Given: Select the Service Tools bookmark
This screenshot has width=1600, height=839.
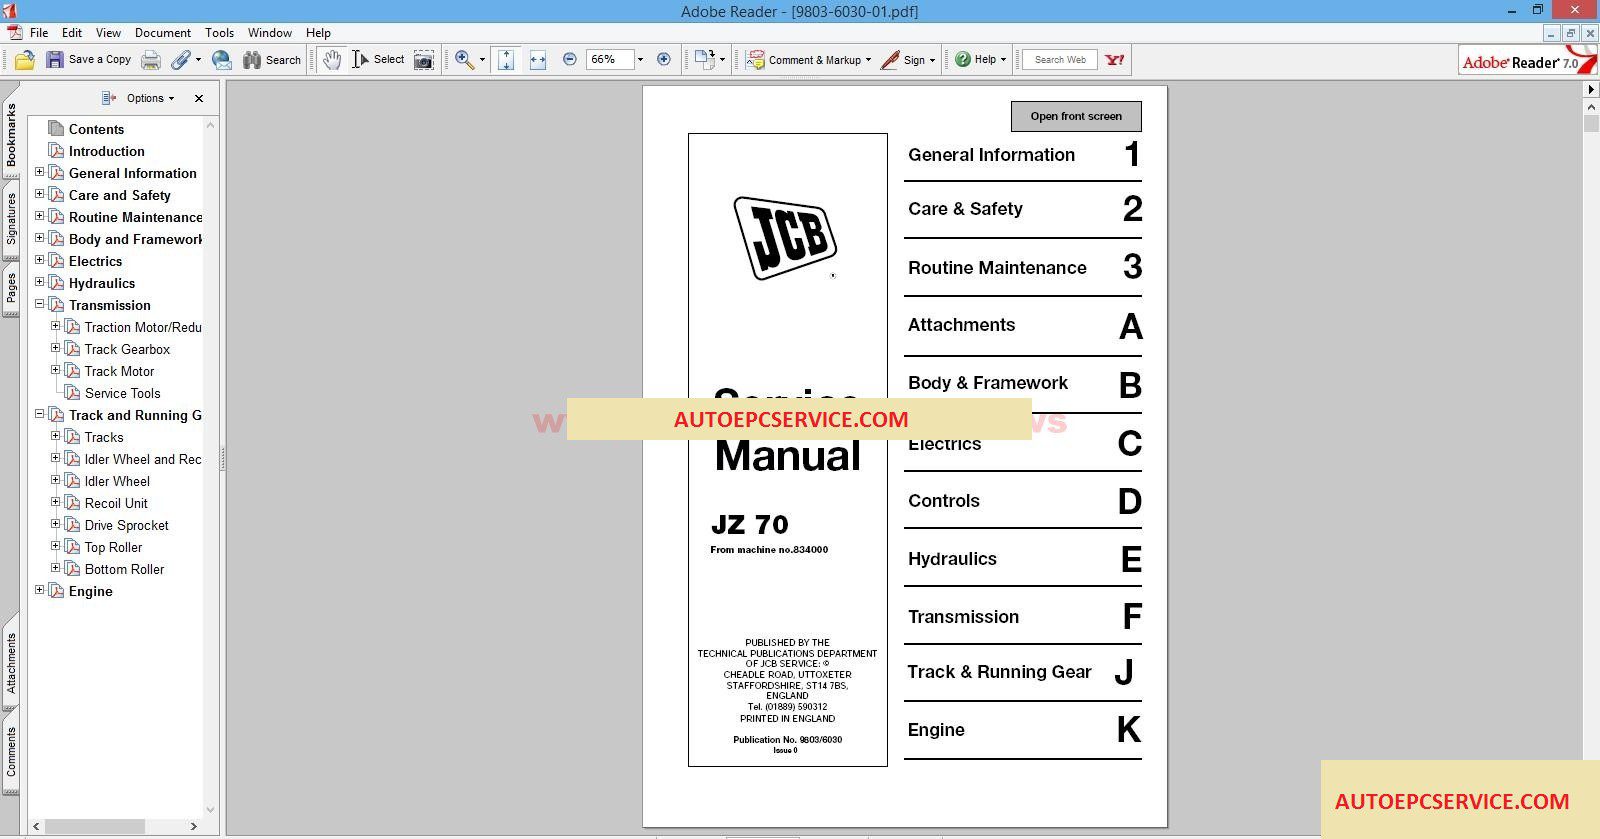Looking at the screenshot, I should click(x=122, y=393).
